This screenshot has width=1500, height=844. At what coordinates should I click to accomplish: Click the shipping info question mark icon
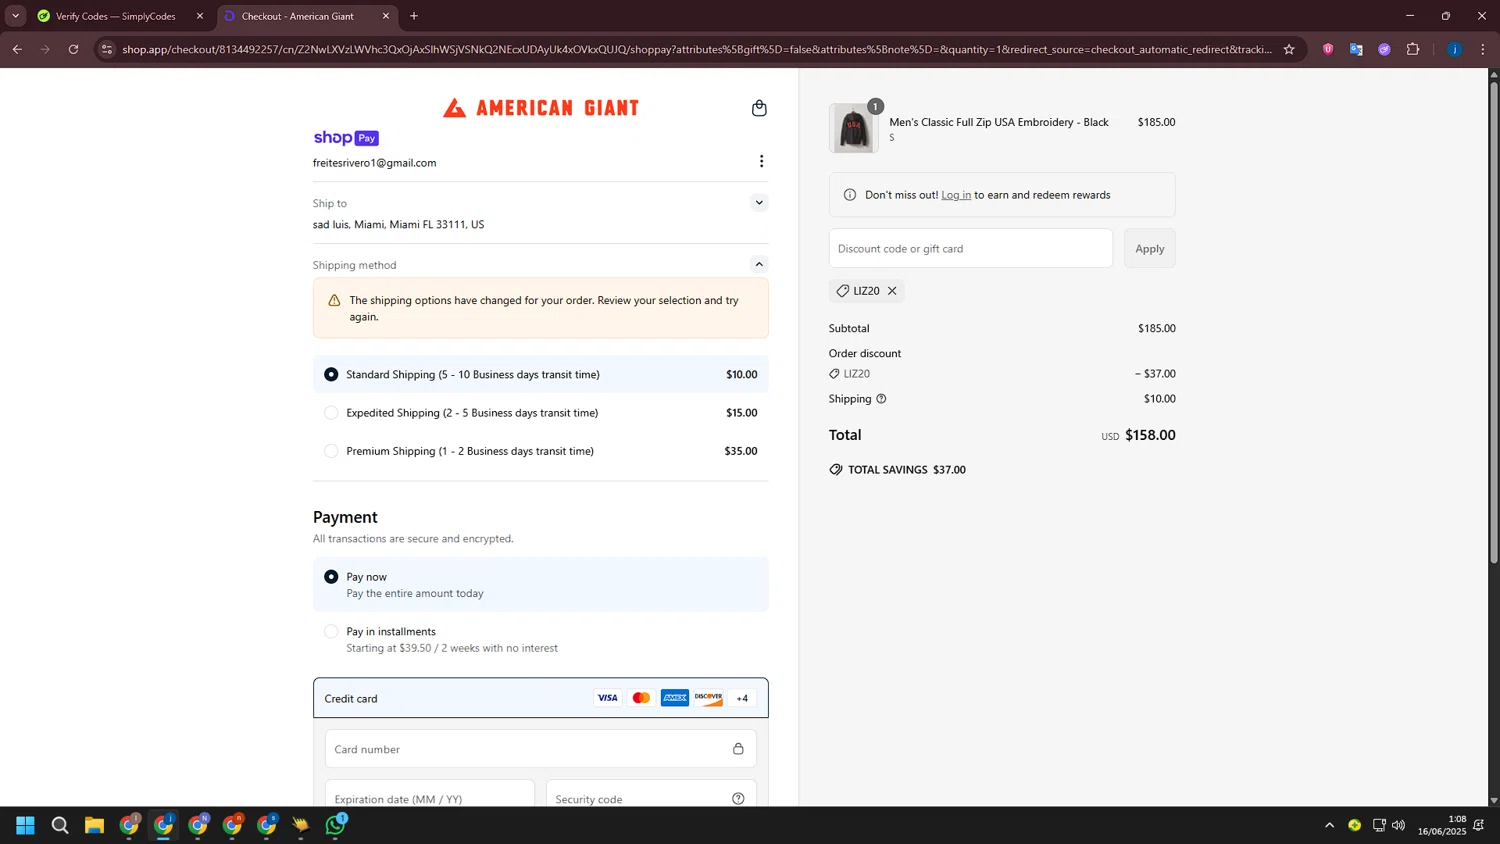(x=881, y=399)
